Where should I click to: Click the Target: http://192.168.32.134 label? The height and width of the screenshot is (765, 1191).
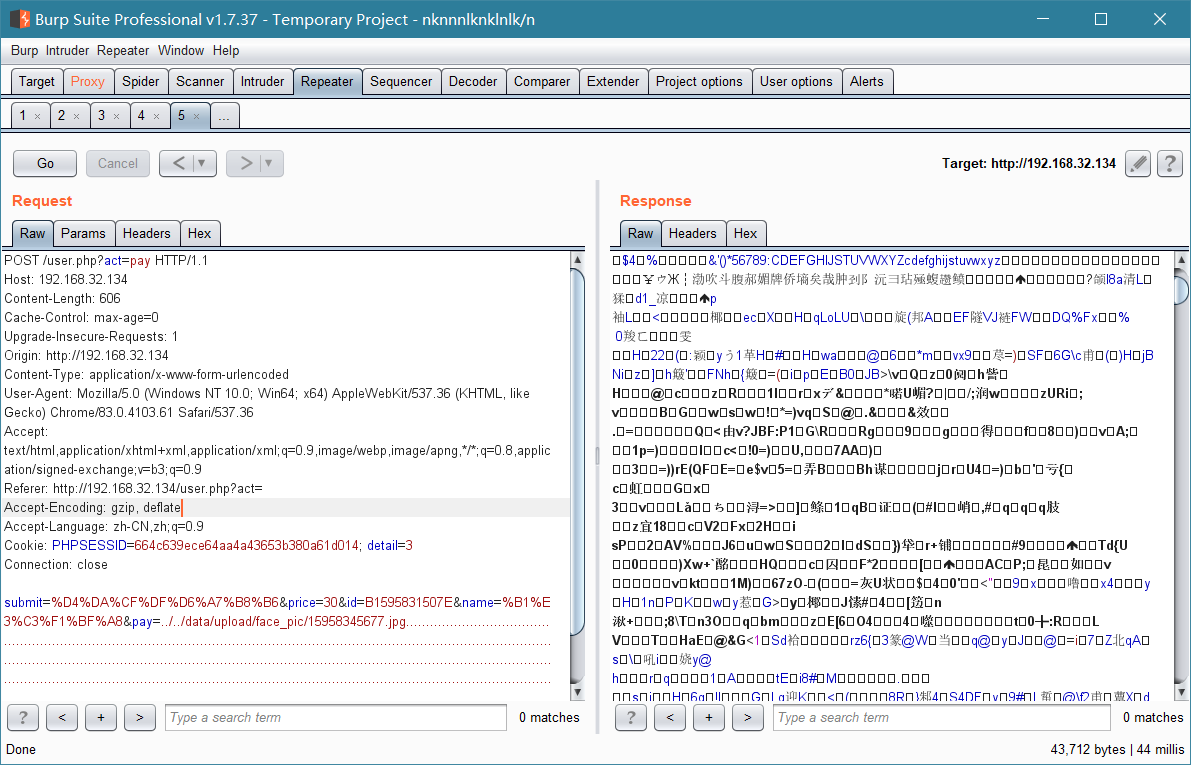click(x=1028, y=163)
